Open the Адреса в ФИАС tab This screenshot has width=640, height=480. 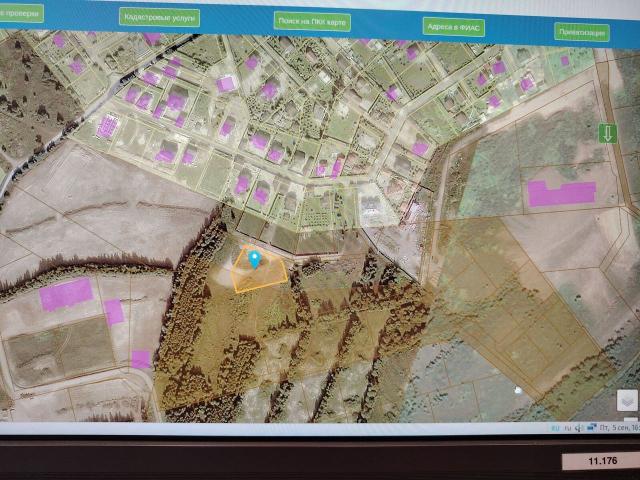tap(453, 26)
